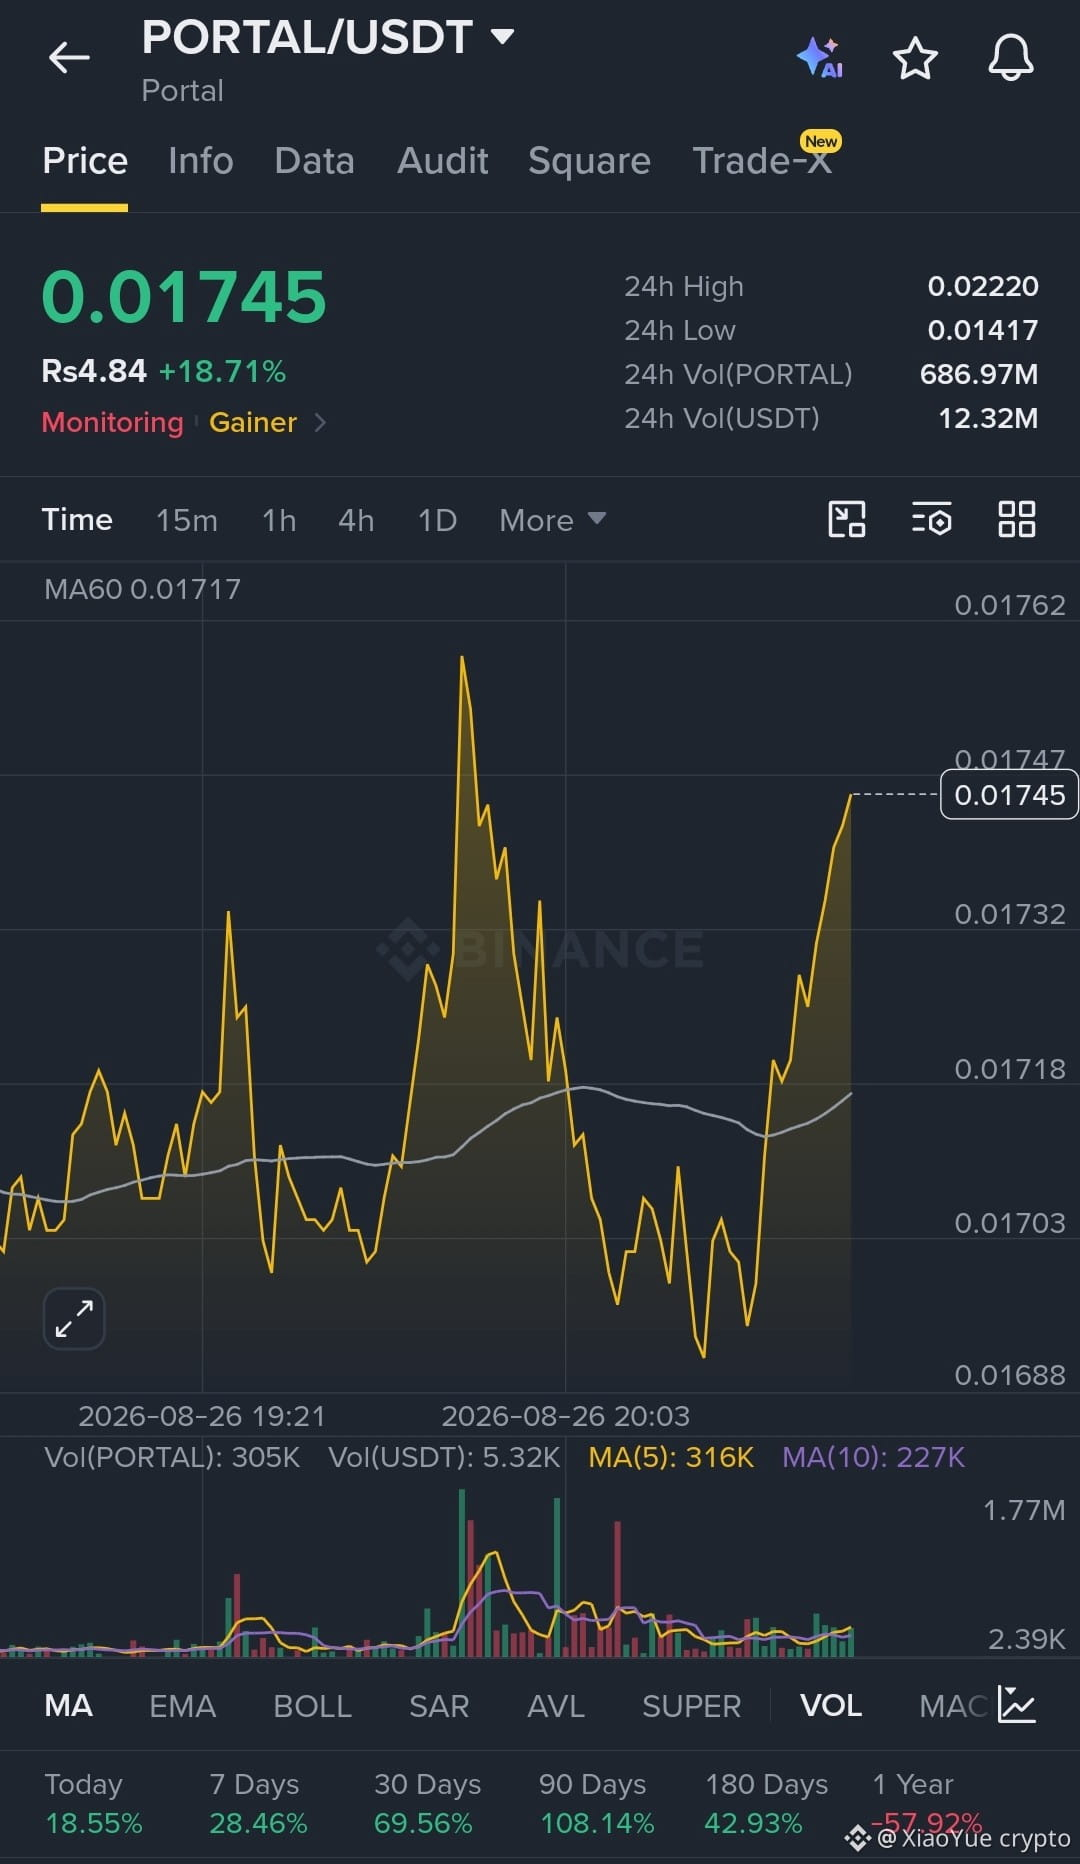This screenshot has height=1864, width=1080.
Task: Switch to the Info tab
Action: point(201,161)
